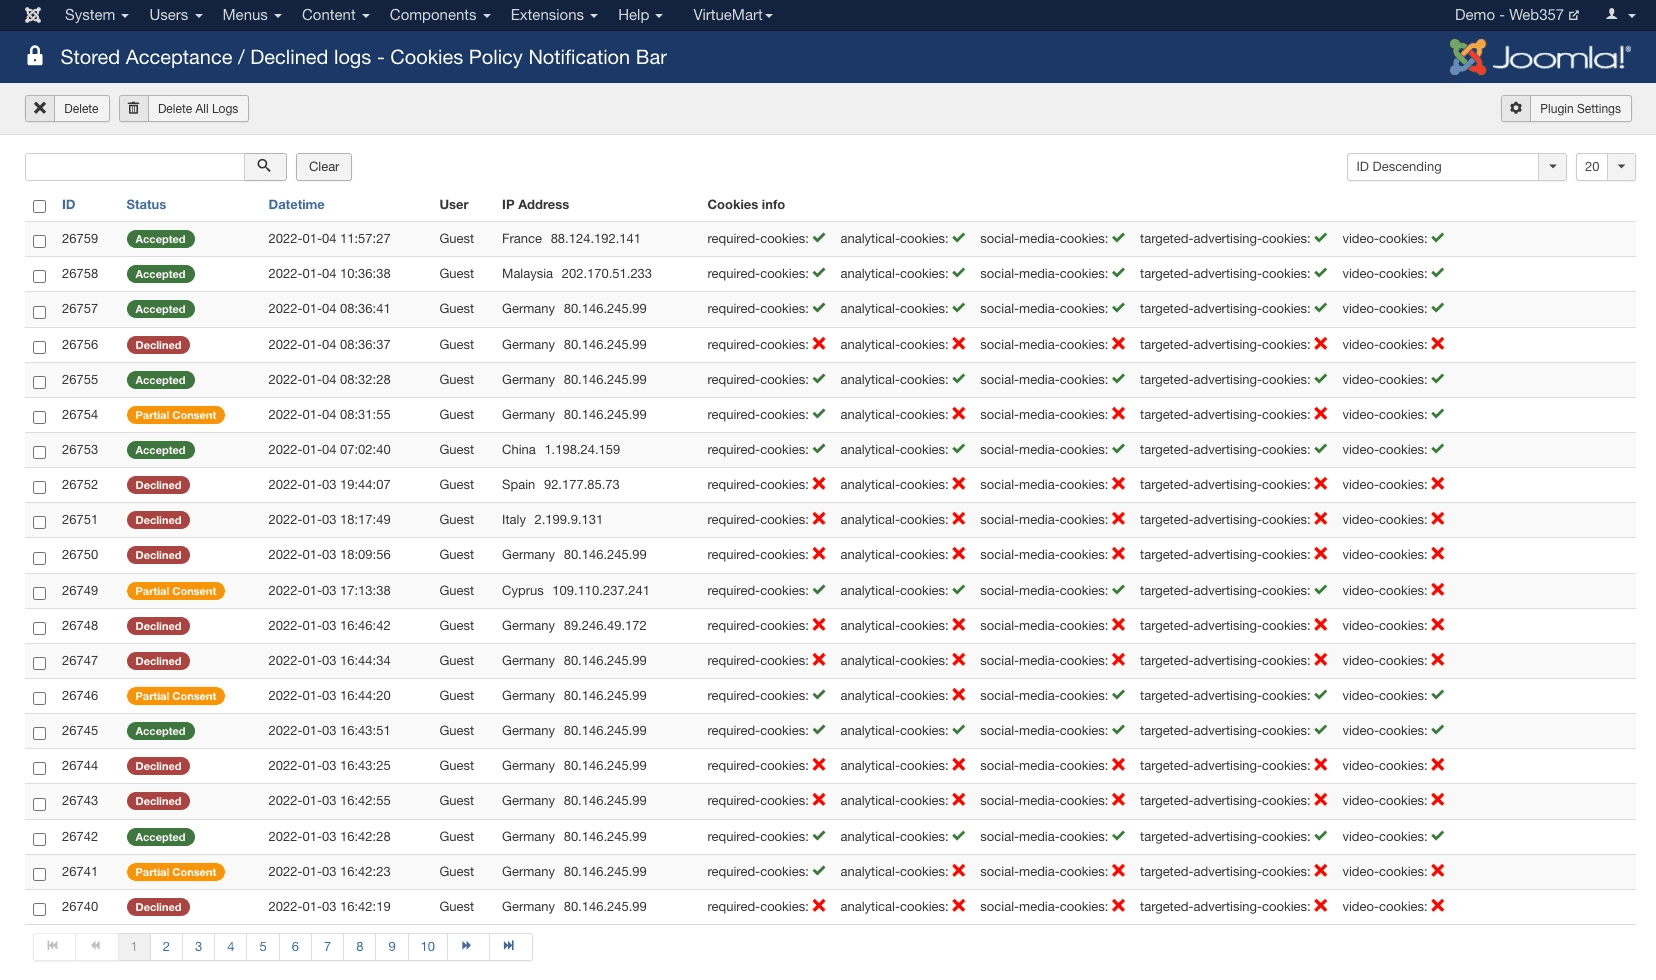Image resolution: width=1656 pixels, height=980 pixels.
Task: Go to next page using forward arrows
Action: [466, 946]
